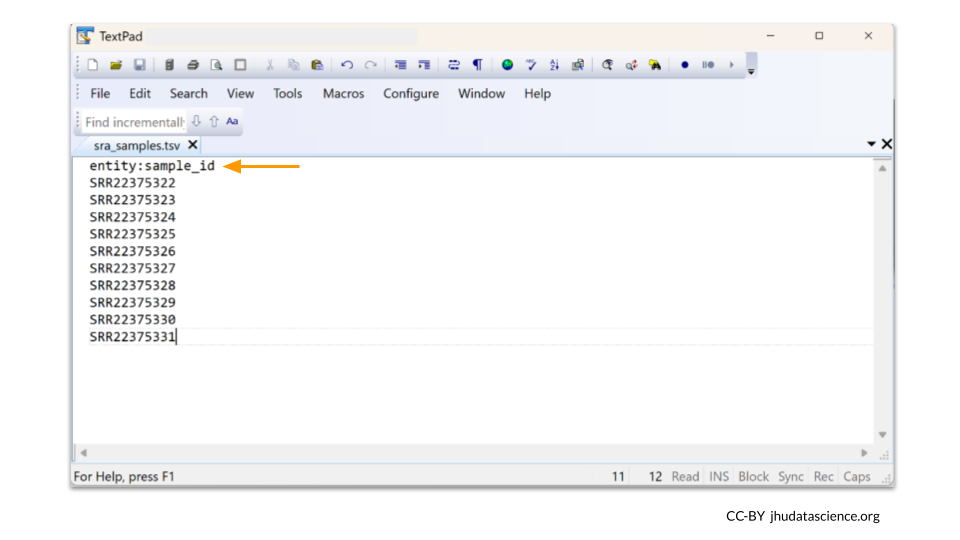The image size is (960, 540).
Task: Open the Macros menu
Action: pos(343,93)
